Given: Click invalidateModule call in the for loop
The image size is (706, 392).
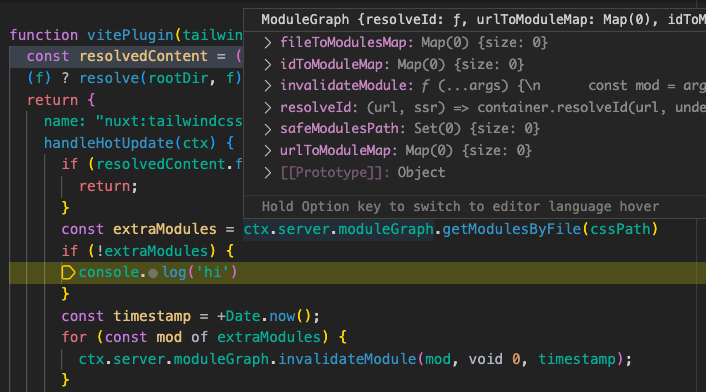Looking at the screenshot, I should (347, 359).
